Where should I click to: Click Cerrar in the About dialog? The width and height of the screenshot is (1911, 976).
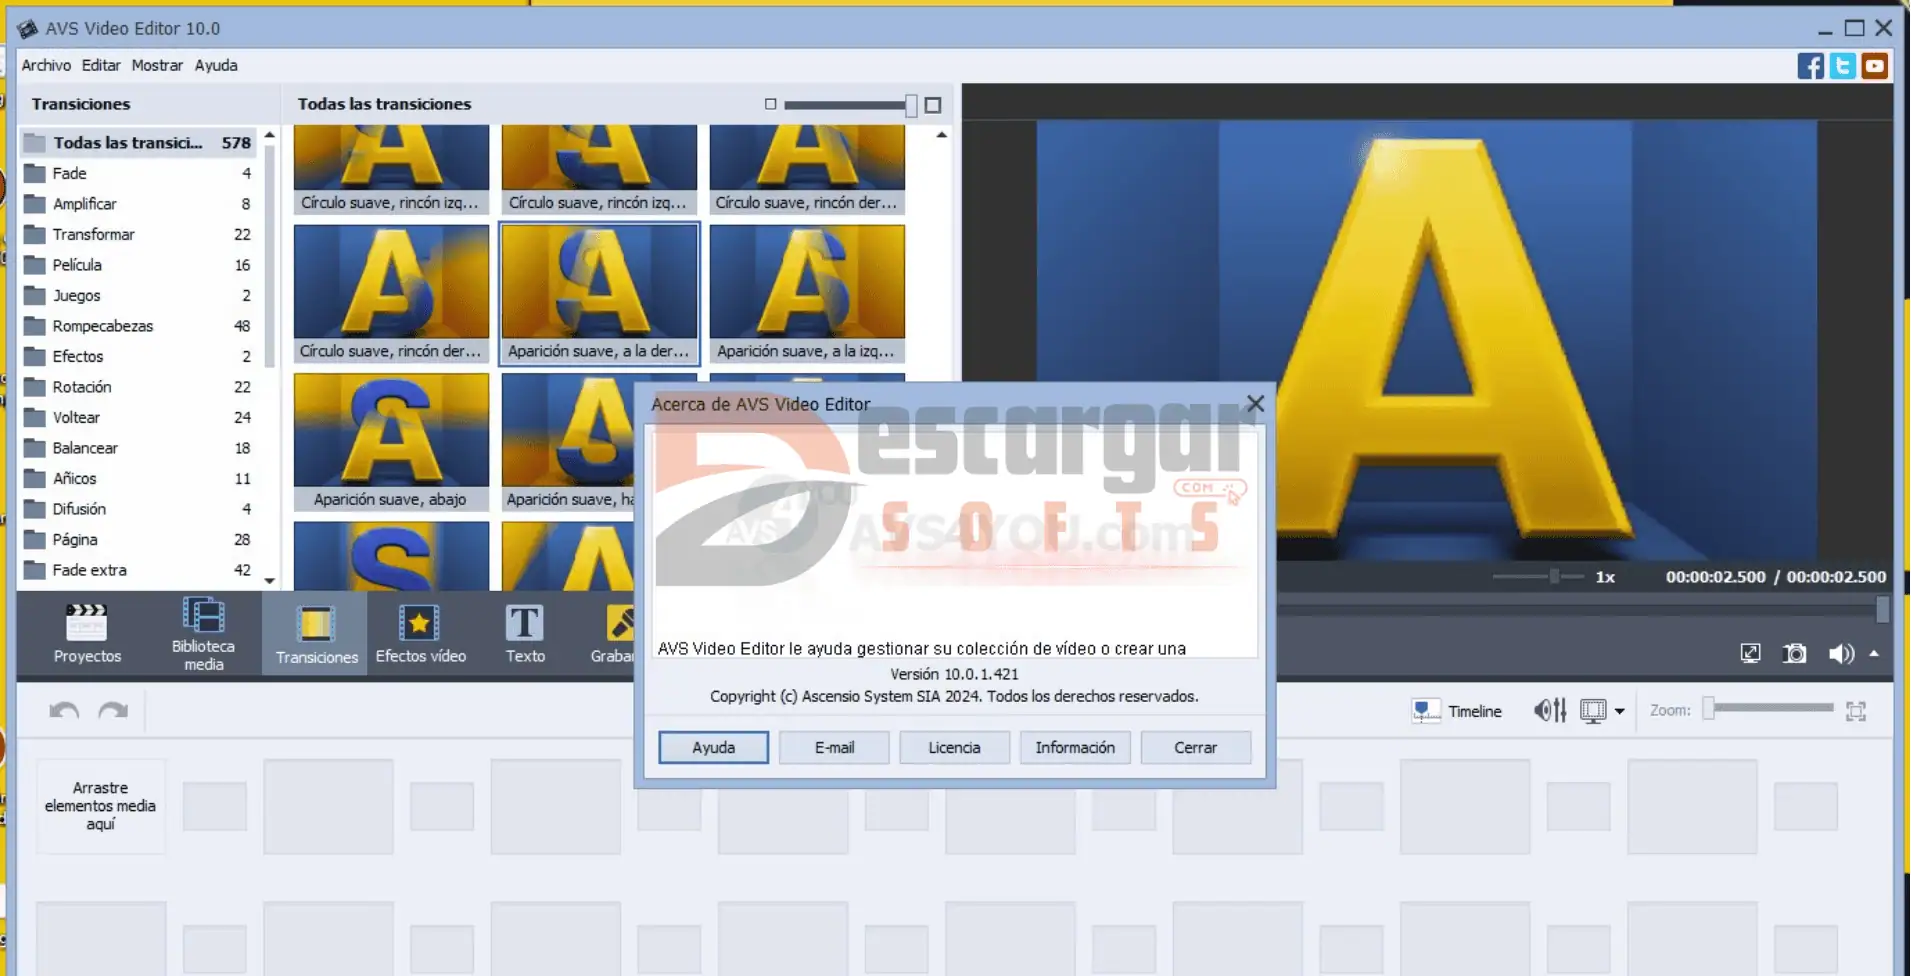(1195, 747)
